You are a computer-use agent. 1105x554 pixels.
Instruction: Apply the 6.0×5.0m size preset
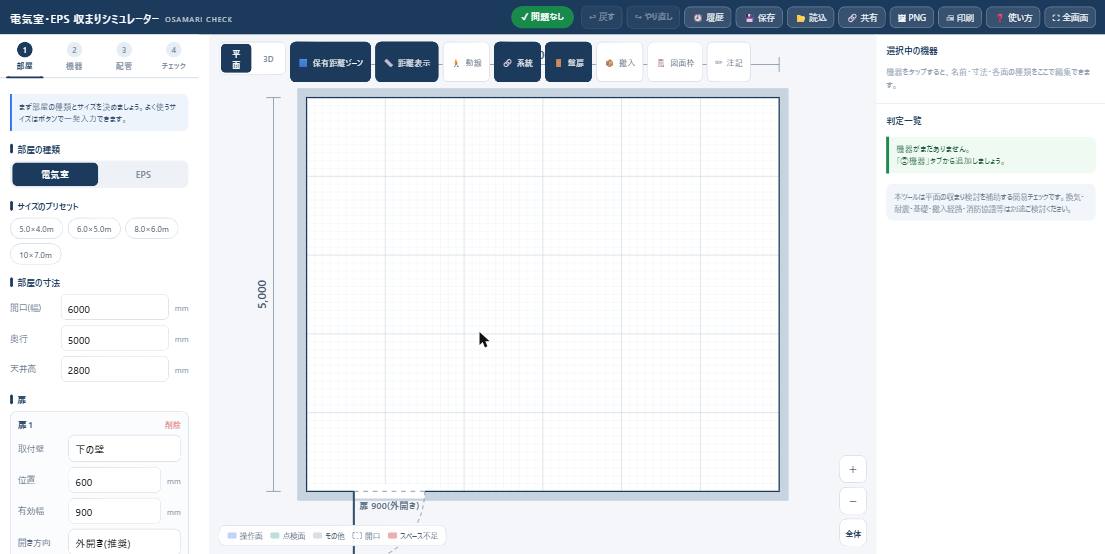94,229
